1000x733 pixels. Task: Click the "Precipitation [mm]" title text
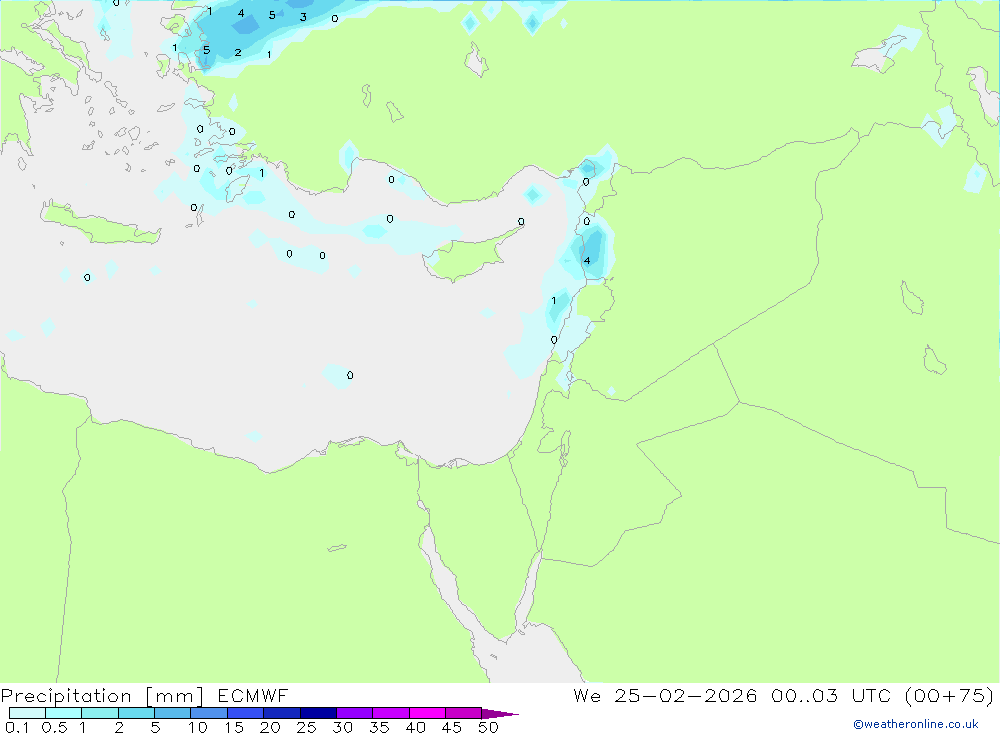coord(102,696)
